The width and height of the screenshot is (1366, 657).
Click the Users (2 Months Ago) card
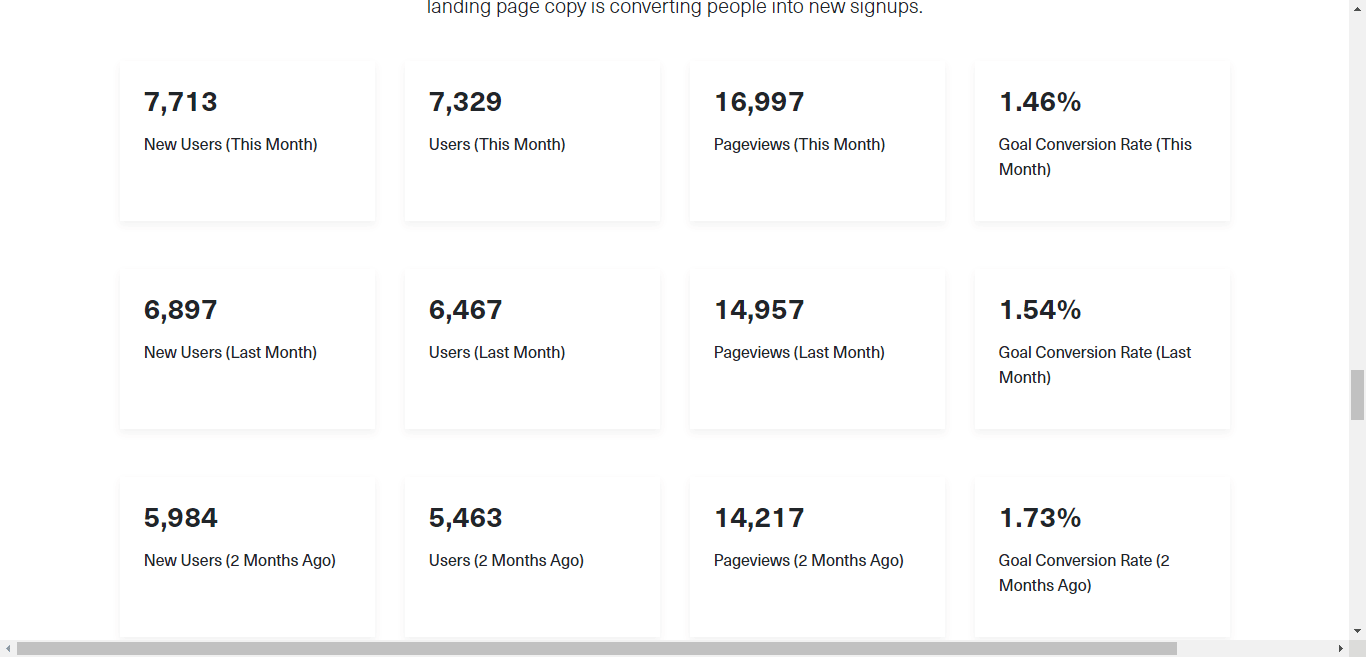point(532,556)
